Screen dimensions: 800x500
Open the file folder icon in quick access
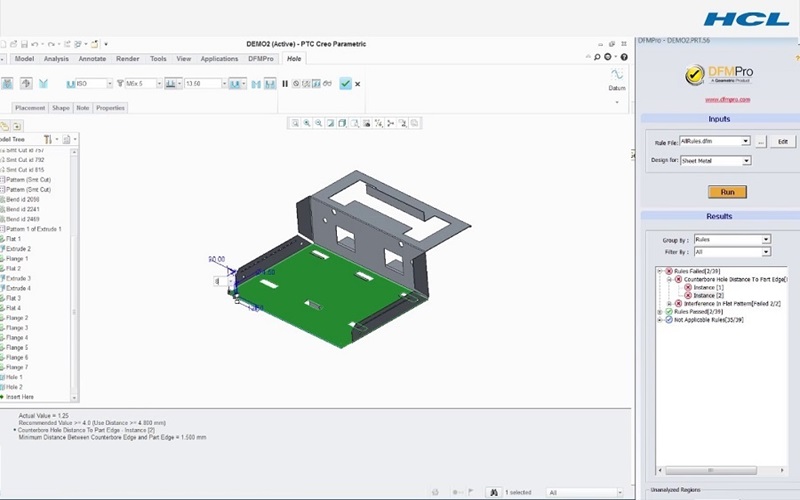click(x=14, y=44)
